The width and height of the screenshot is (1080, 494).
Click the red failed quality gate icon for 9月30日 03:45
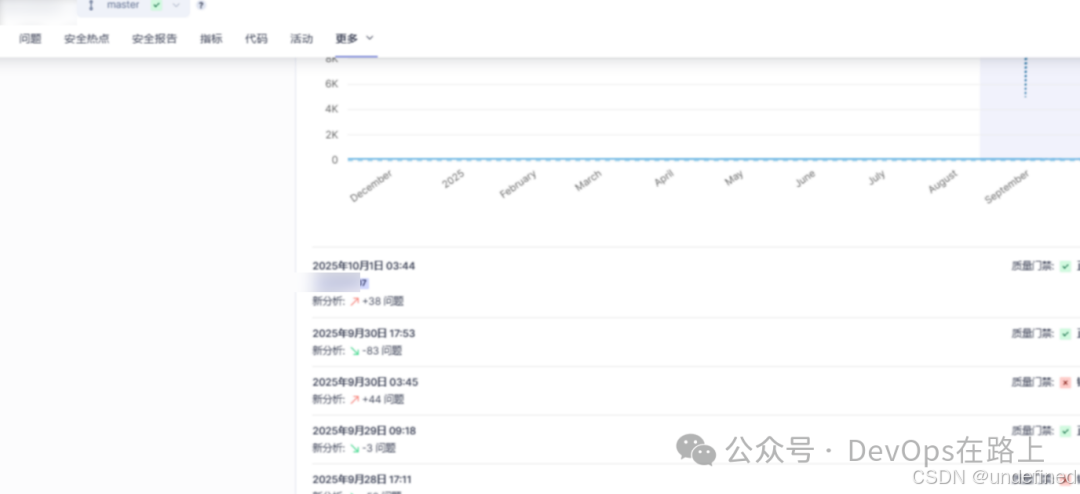[x=1066, y=382]
